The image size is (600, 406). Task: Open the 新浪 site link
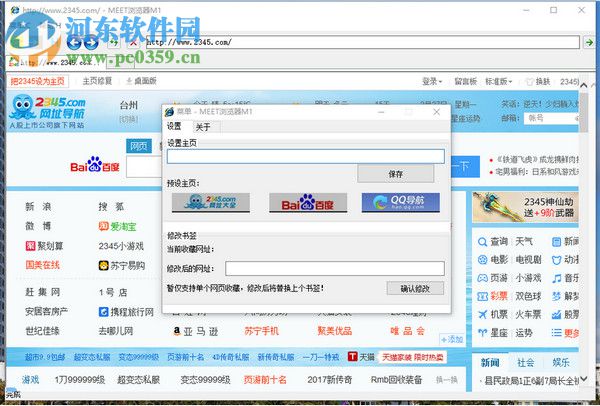click(38, 207)
